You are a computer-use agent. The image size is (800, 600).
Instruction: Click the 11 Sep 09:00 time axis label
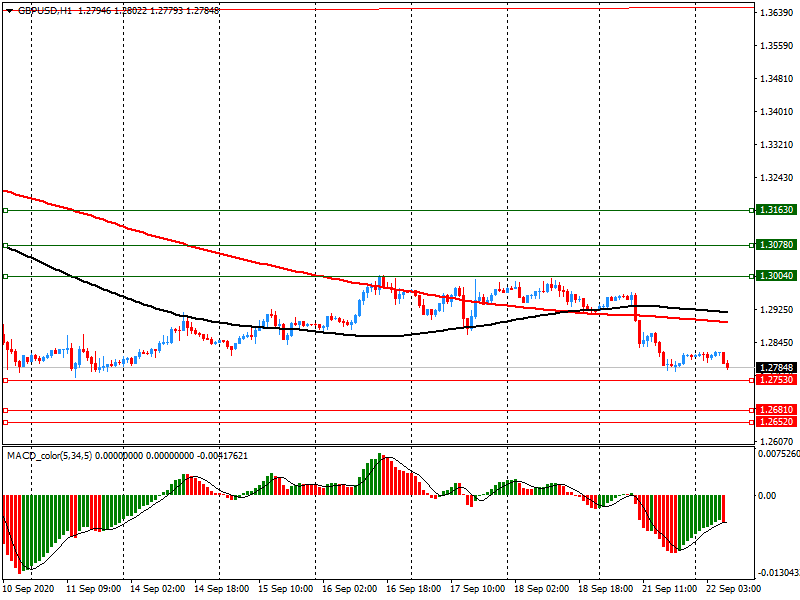[94, 589]
